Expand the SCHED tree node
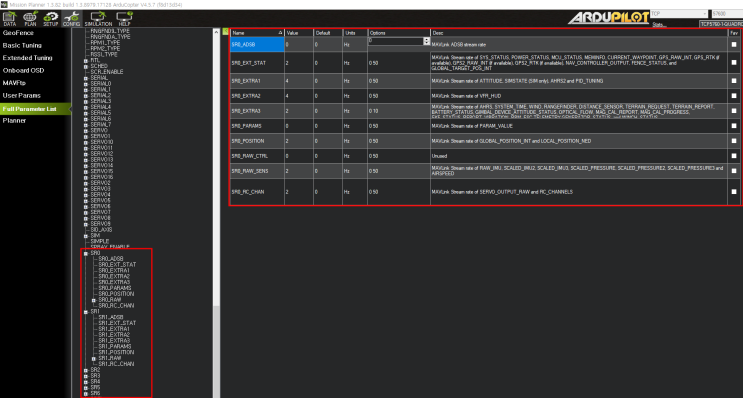743x398 pixels. point(86,66)
